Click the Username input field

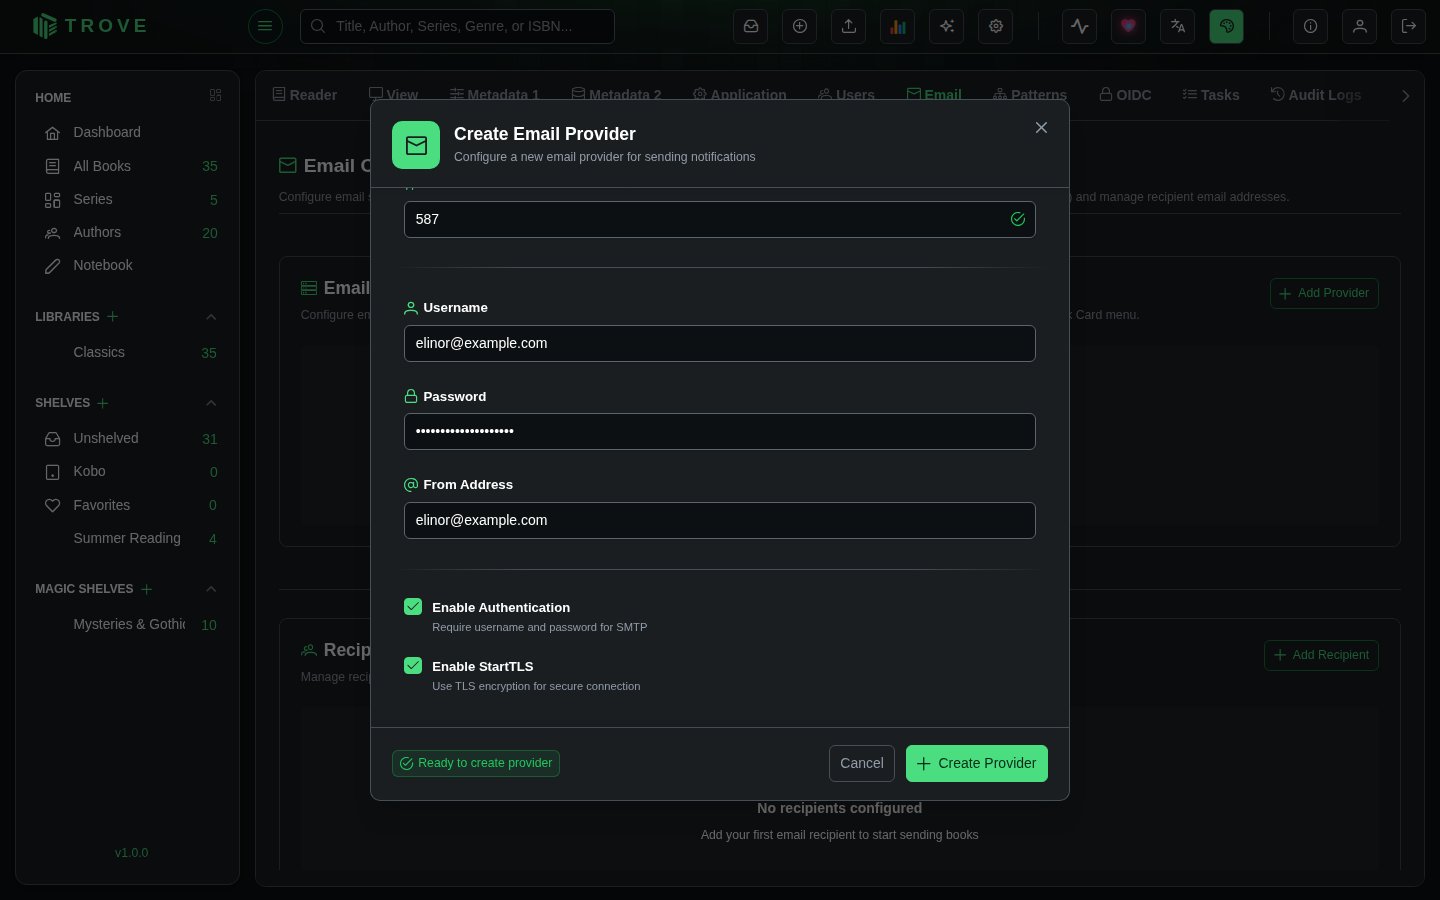tap(720, 343)
